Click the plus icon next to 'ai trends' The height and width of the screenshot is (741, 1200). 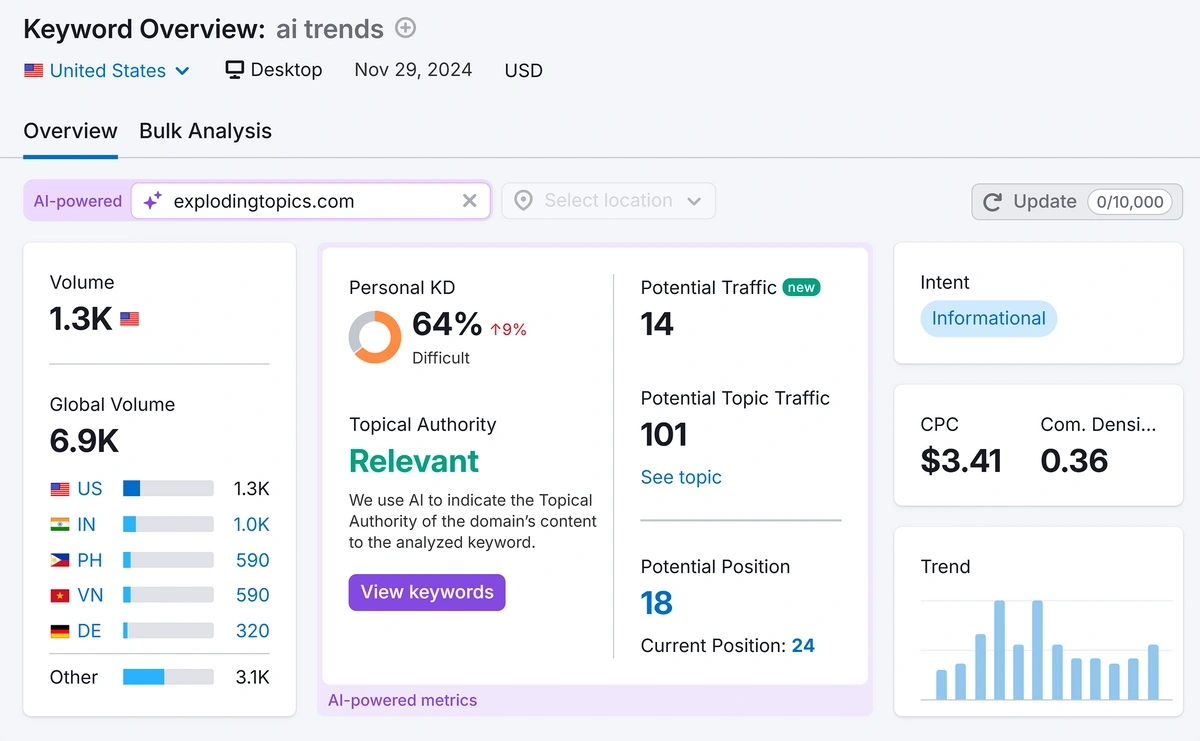405,28
